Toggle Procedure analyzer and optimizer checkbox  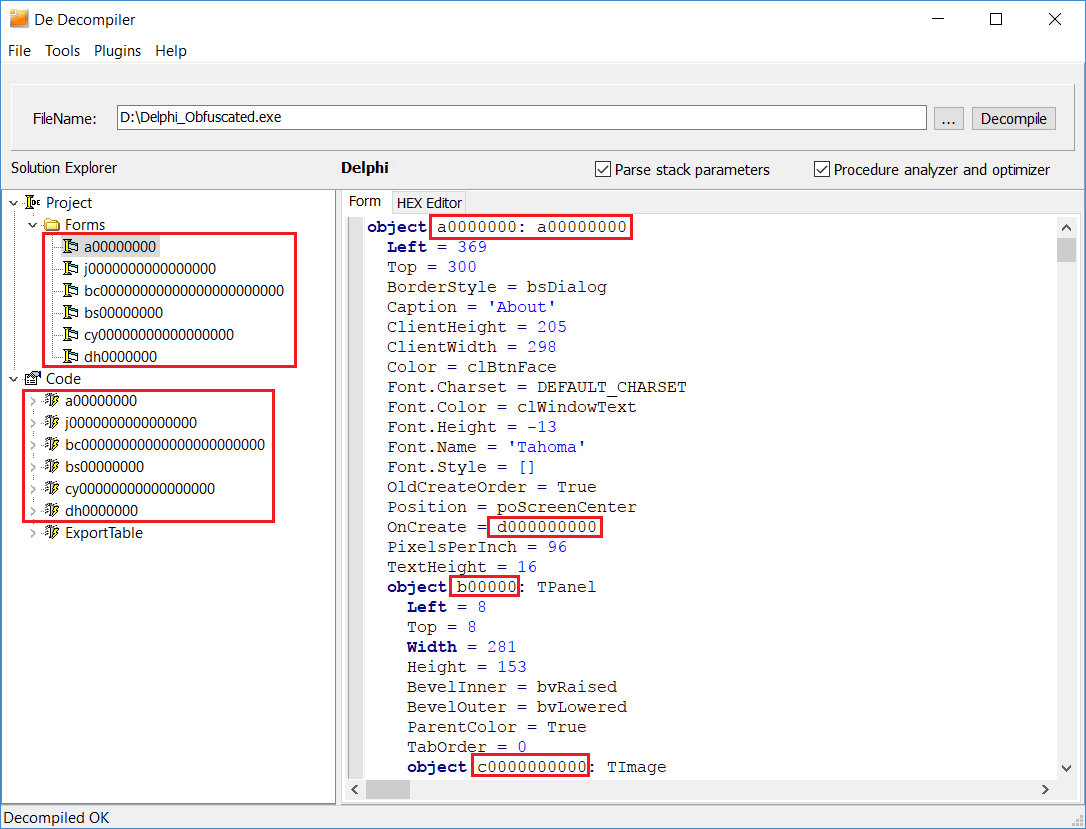click(821, 170)
